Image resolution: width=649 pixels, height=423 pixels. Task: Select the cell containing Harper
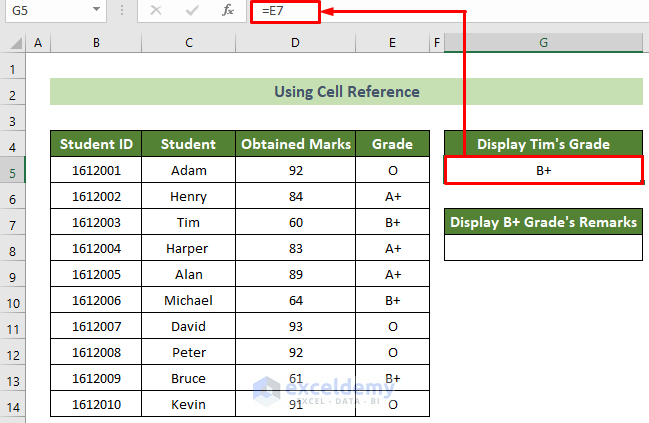[x=188, y=248]
